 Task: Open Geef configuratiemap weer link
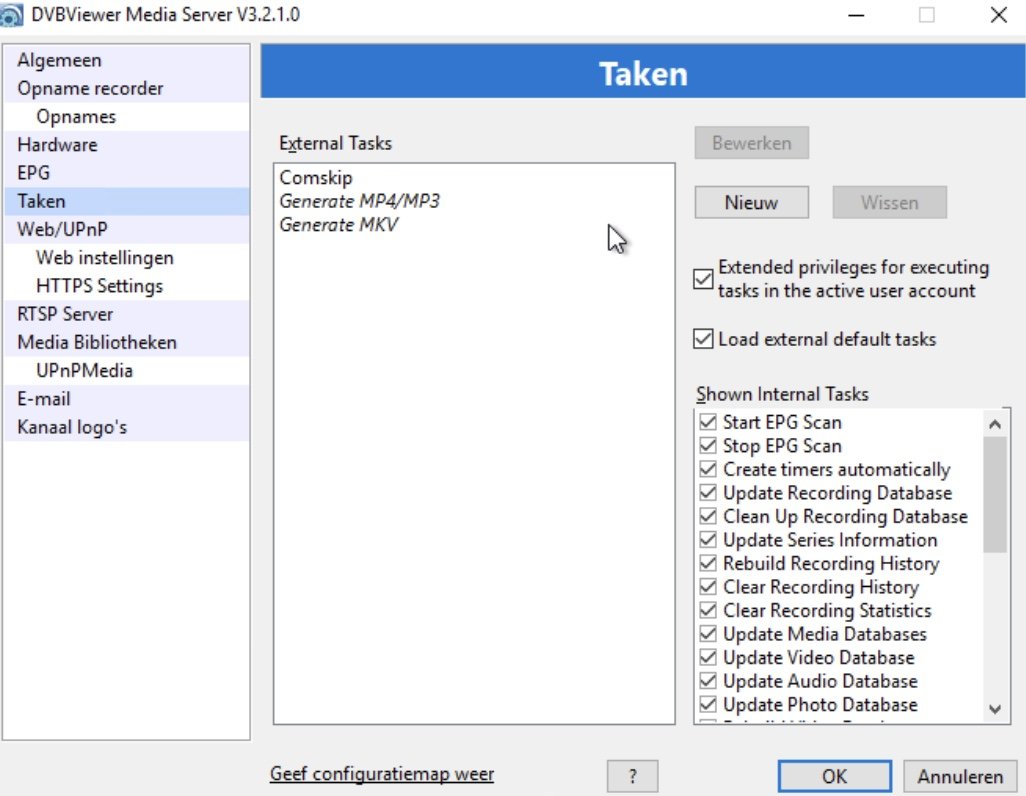click(381, 774)
